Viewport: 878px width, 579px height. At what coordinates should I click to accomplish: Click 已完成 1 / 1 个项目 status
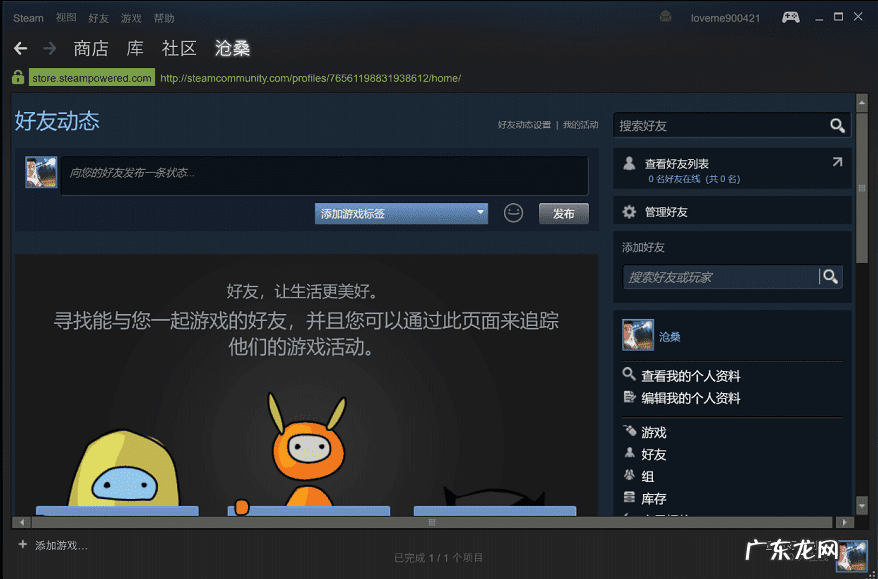pyautogui.click(x=438, y=558)
